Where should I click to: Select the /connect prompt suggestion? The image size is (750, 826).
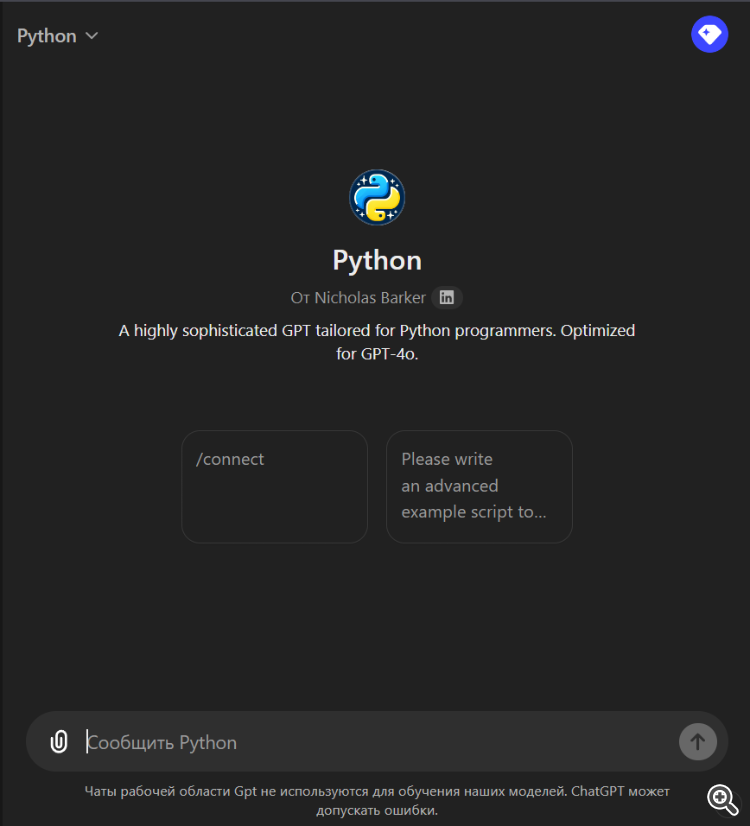pyautogui.click(x=274, y=487)
